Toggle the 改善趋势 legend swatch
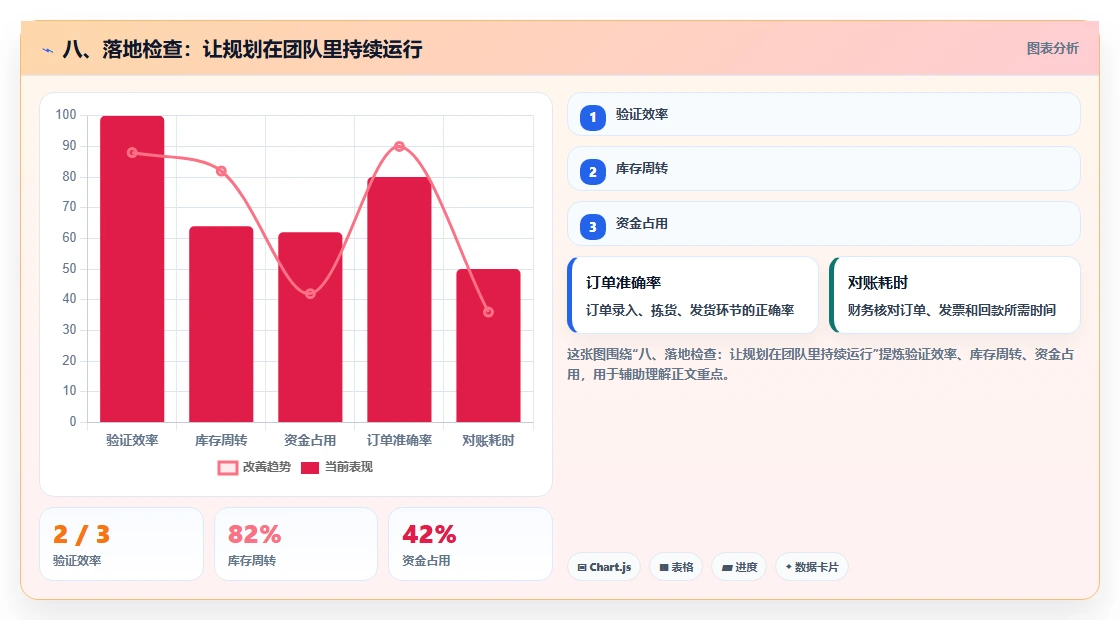The image size is (1120, 620). 228,468
